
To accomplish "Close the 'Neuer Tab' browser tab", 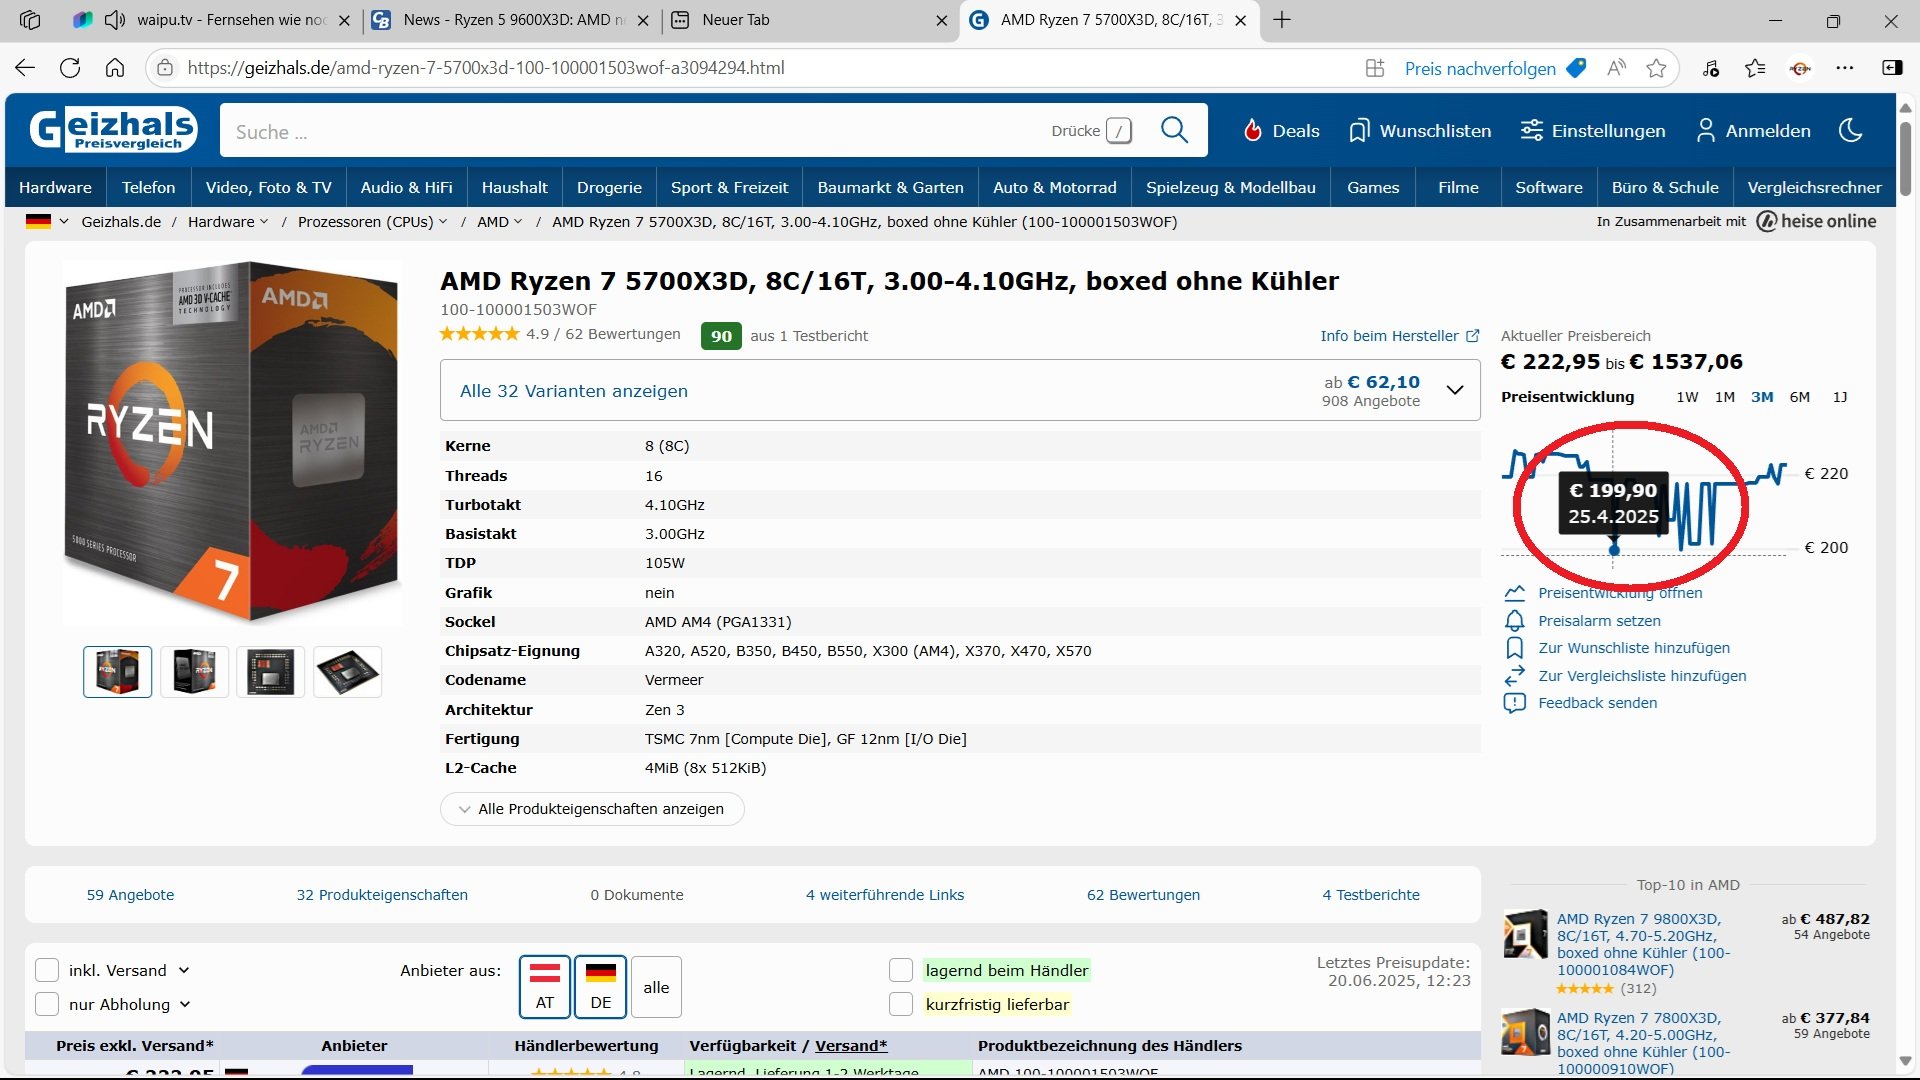I will tap(941, 20).
